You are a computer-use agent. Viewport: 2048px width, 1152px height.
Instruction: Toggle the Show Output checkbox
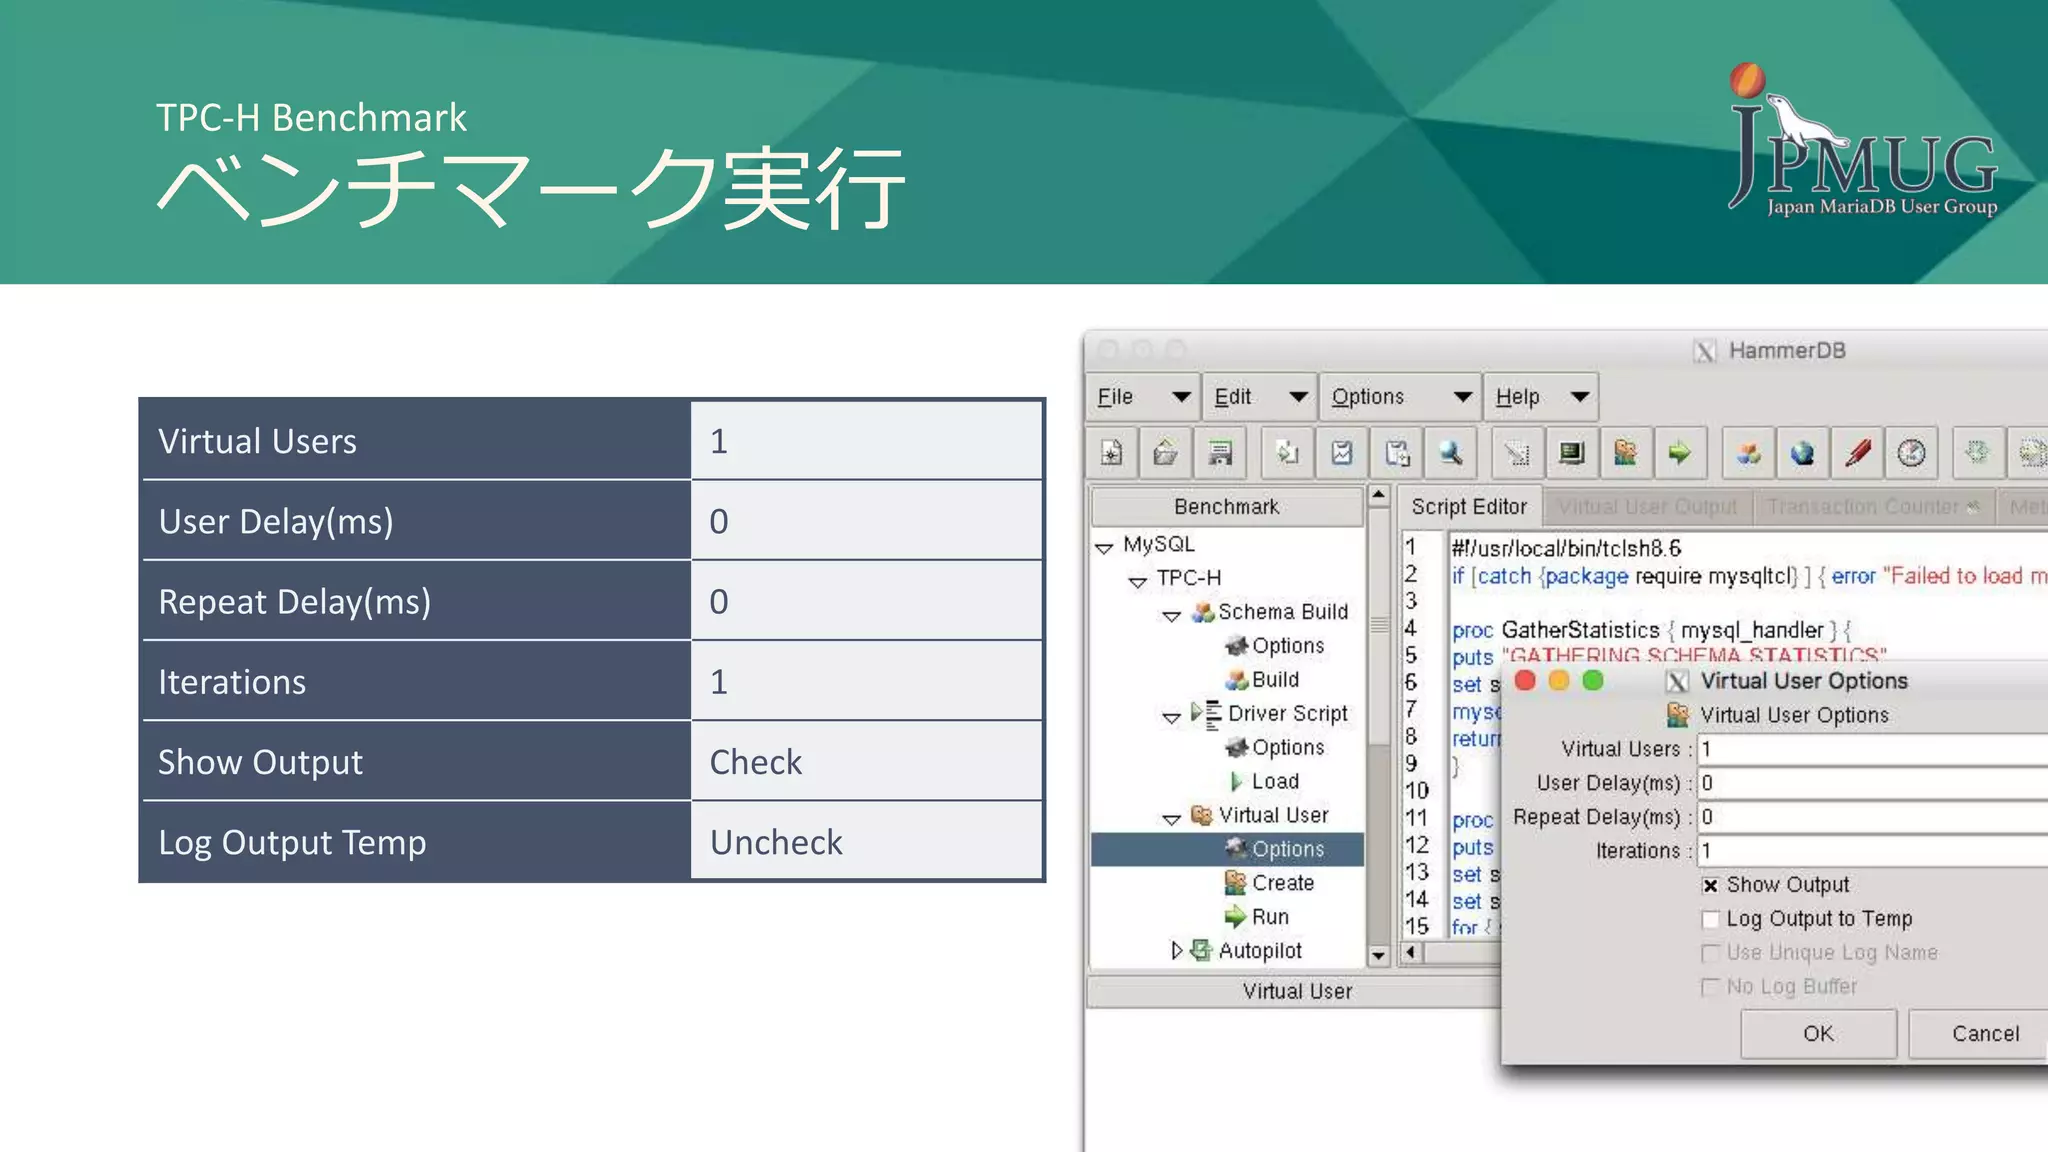tap(1711, 886)
